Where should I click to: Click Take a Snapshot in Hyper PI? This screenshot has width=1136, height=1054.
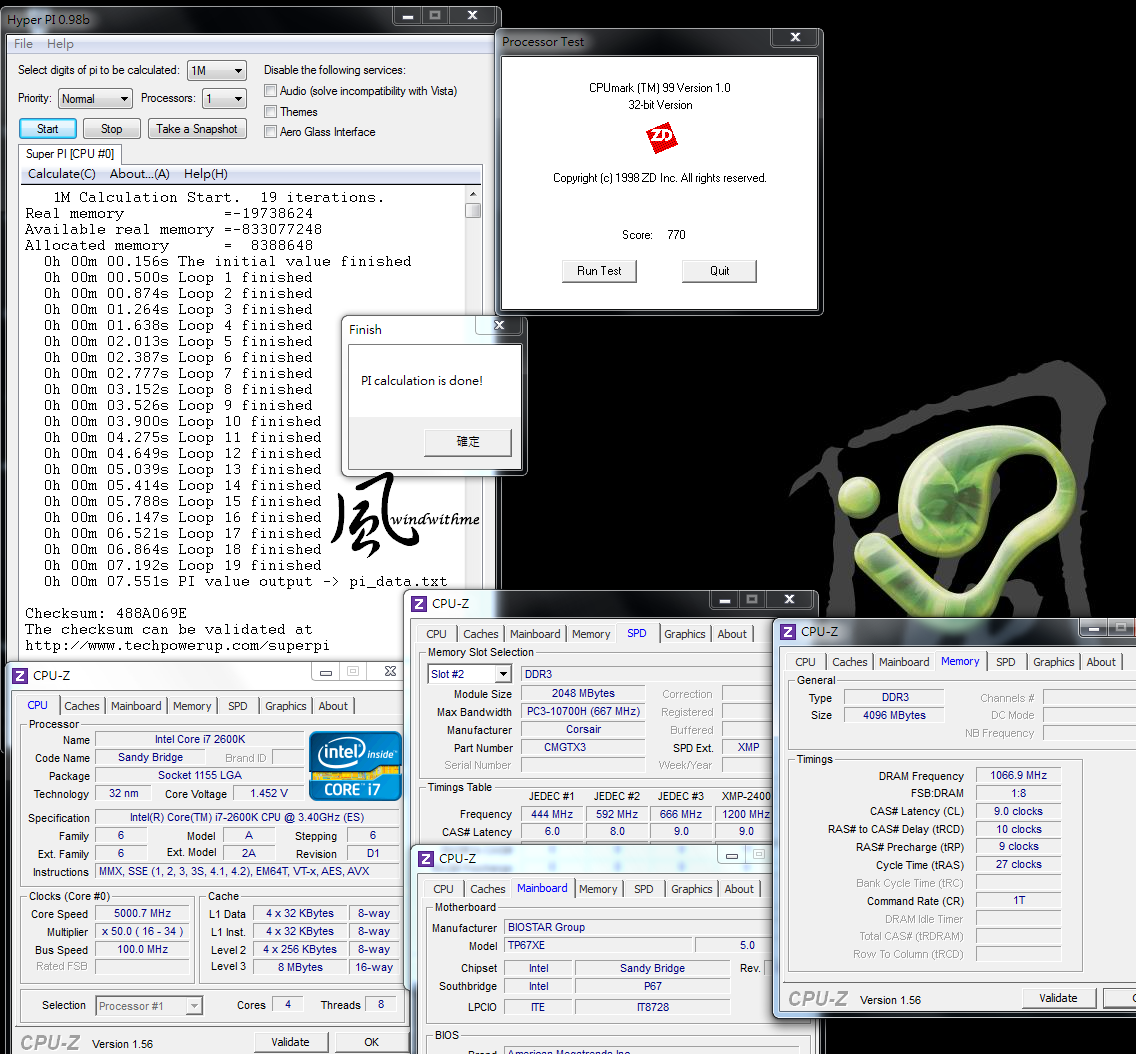click(x=196, y=129)
